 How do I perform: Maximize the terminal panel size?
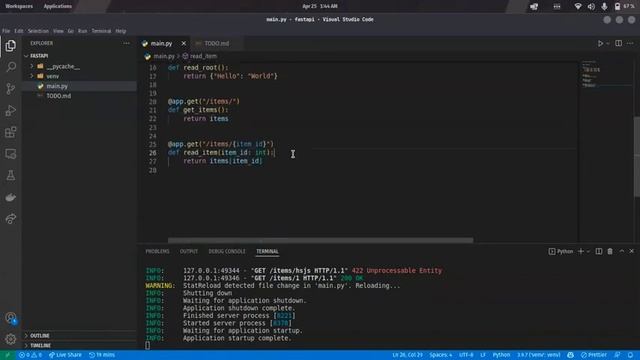point(622,251)
